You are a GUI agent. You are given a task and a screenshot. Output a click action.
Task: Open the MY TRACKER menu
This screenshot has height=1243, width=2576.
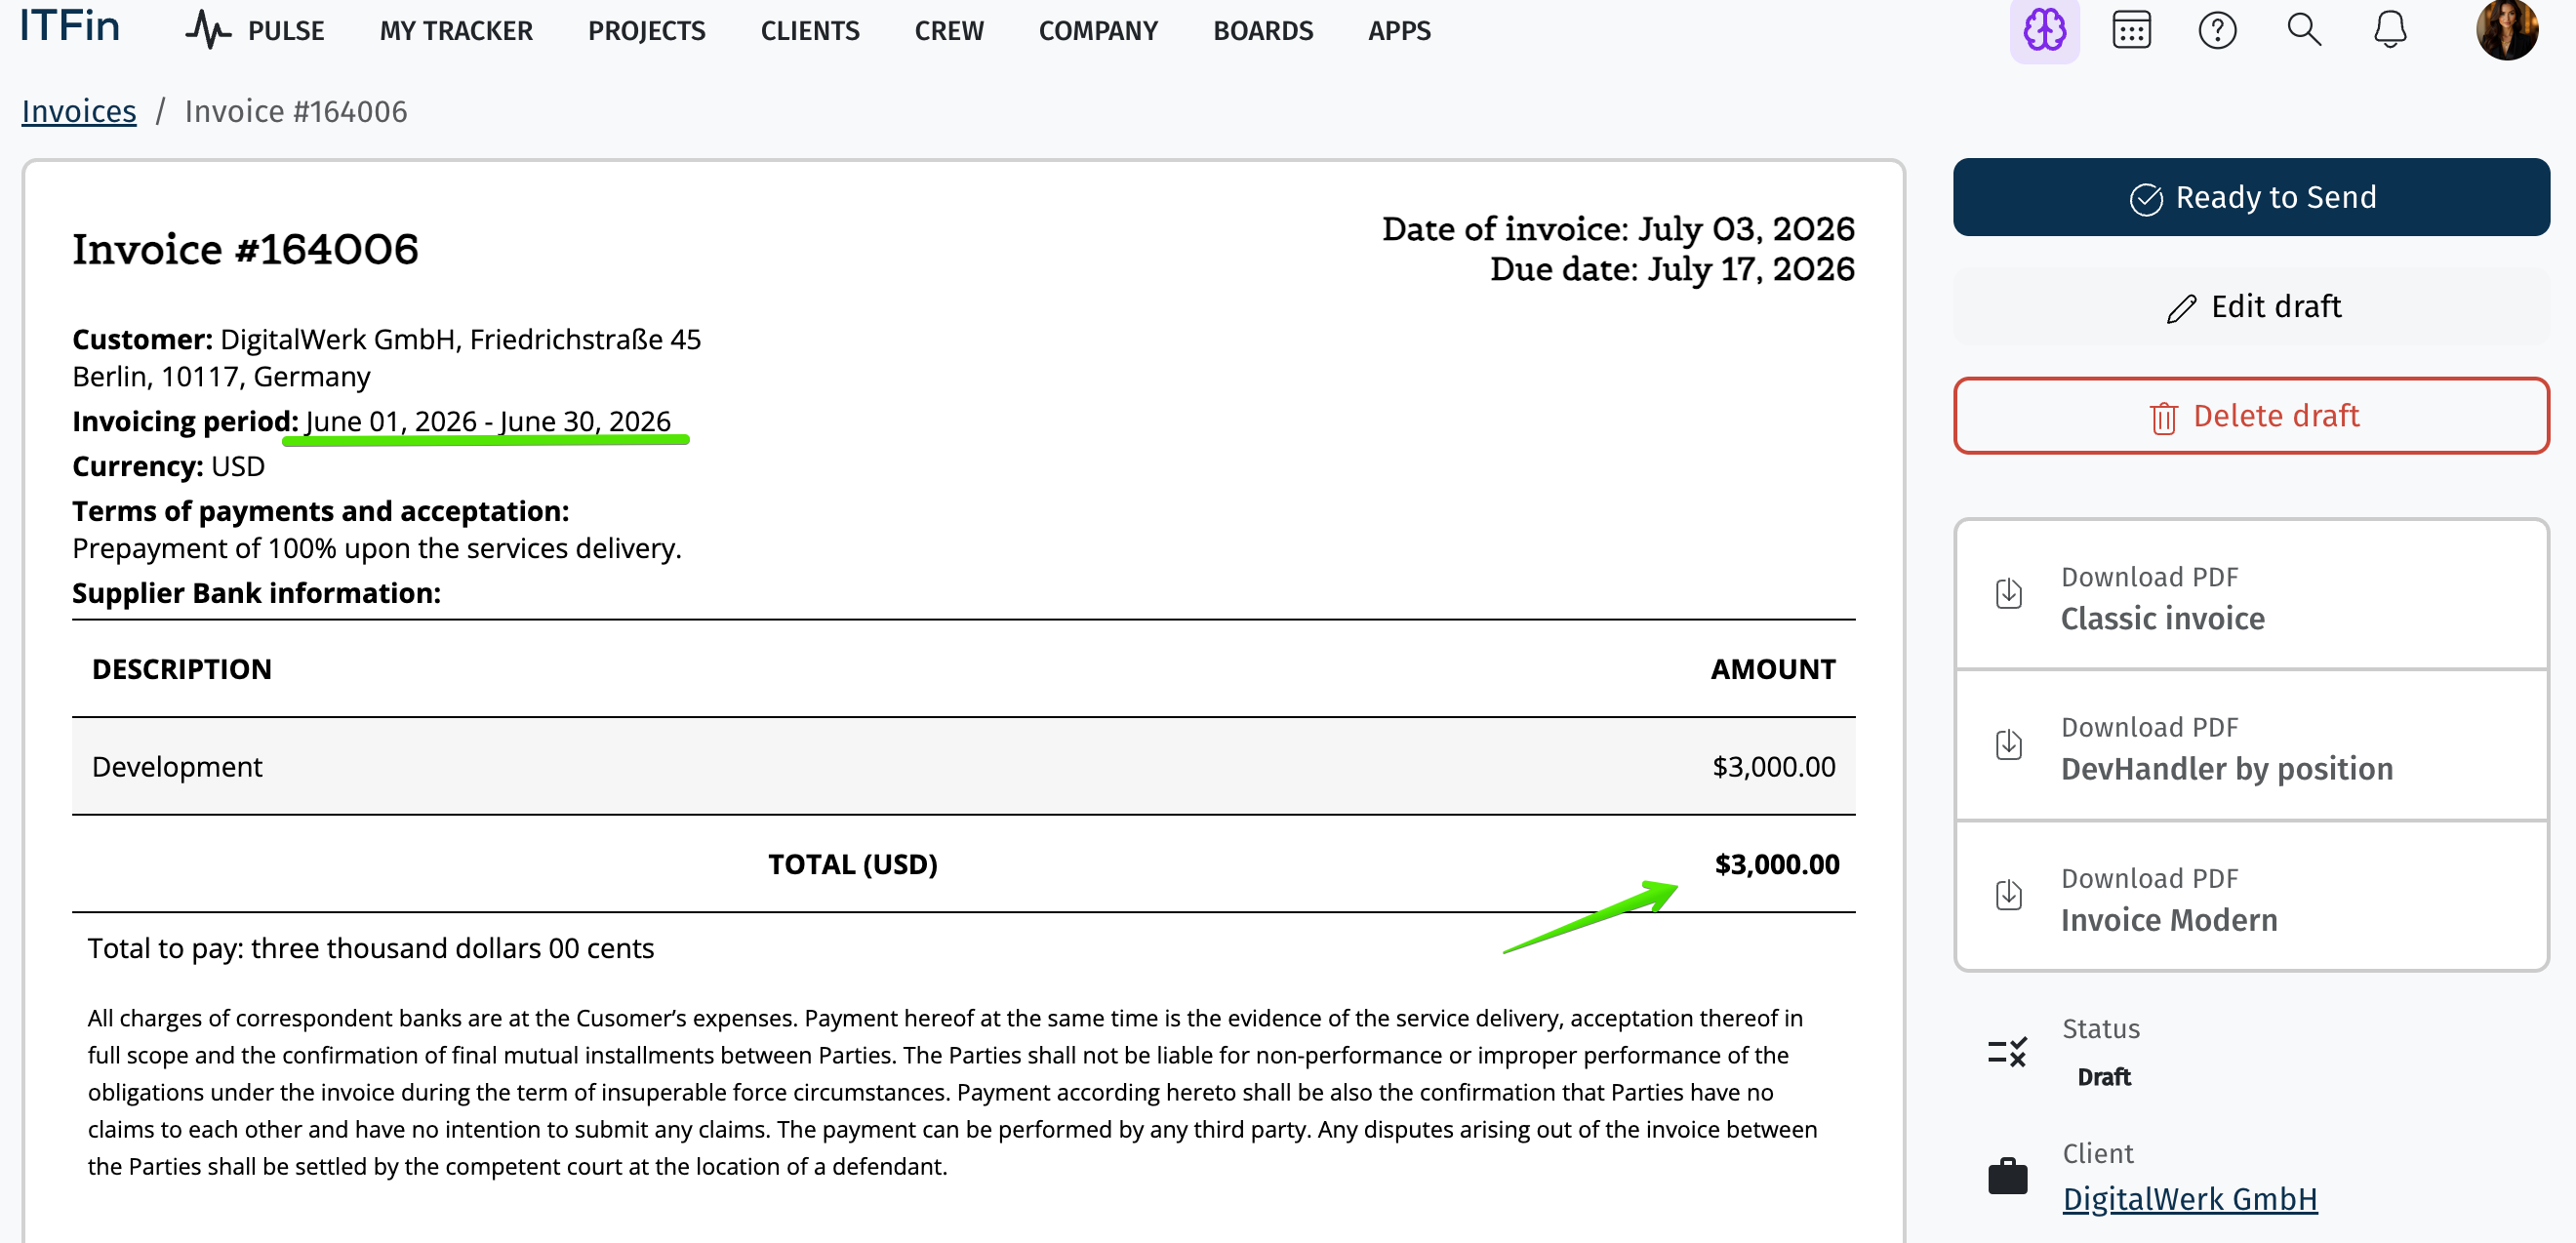tap(456, 31)
